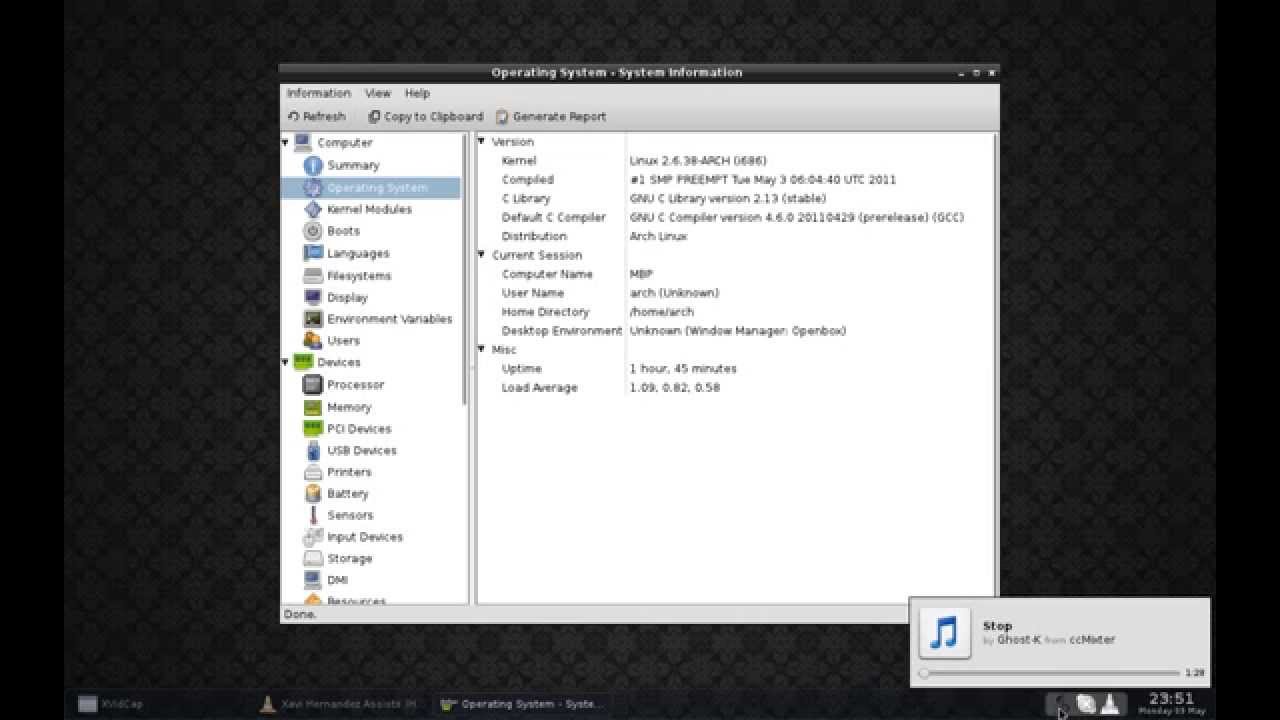Click the Generate Report icon
Screen dimensions: 1280x720
point(502,117)
